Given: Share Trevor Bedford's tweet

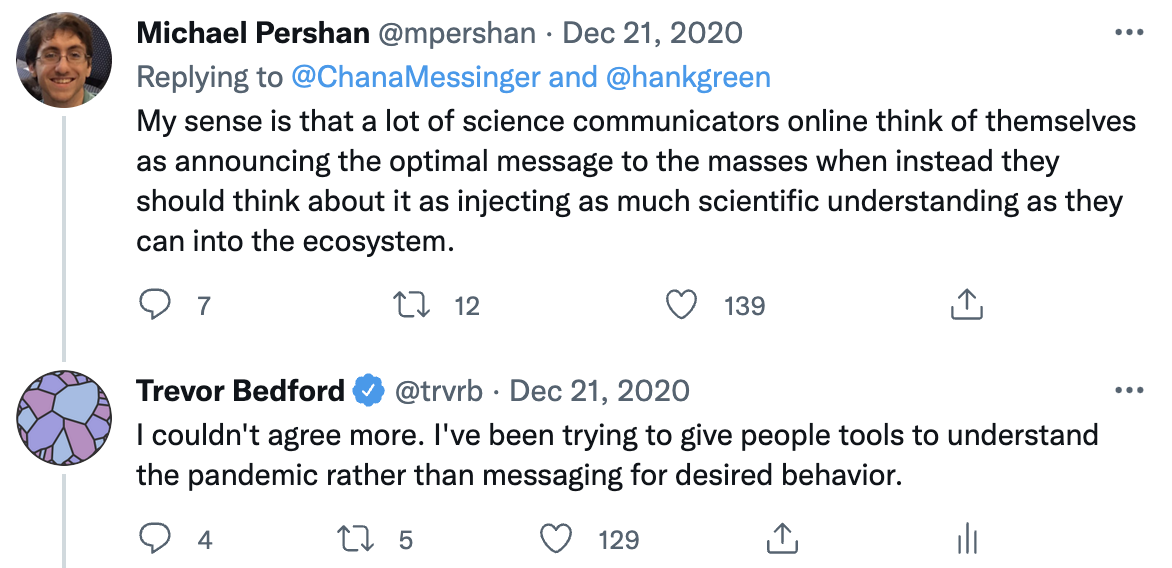Looking at the screenshot, I should coord(780,540).
